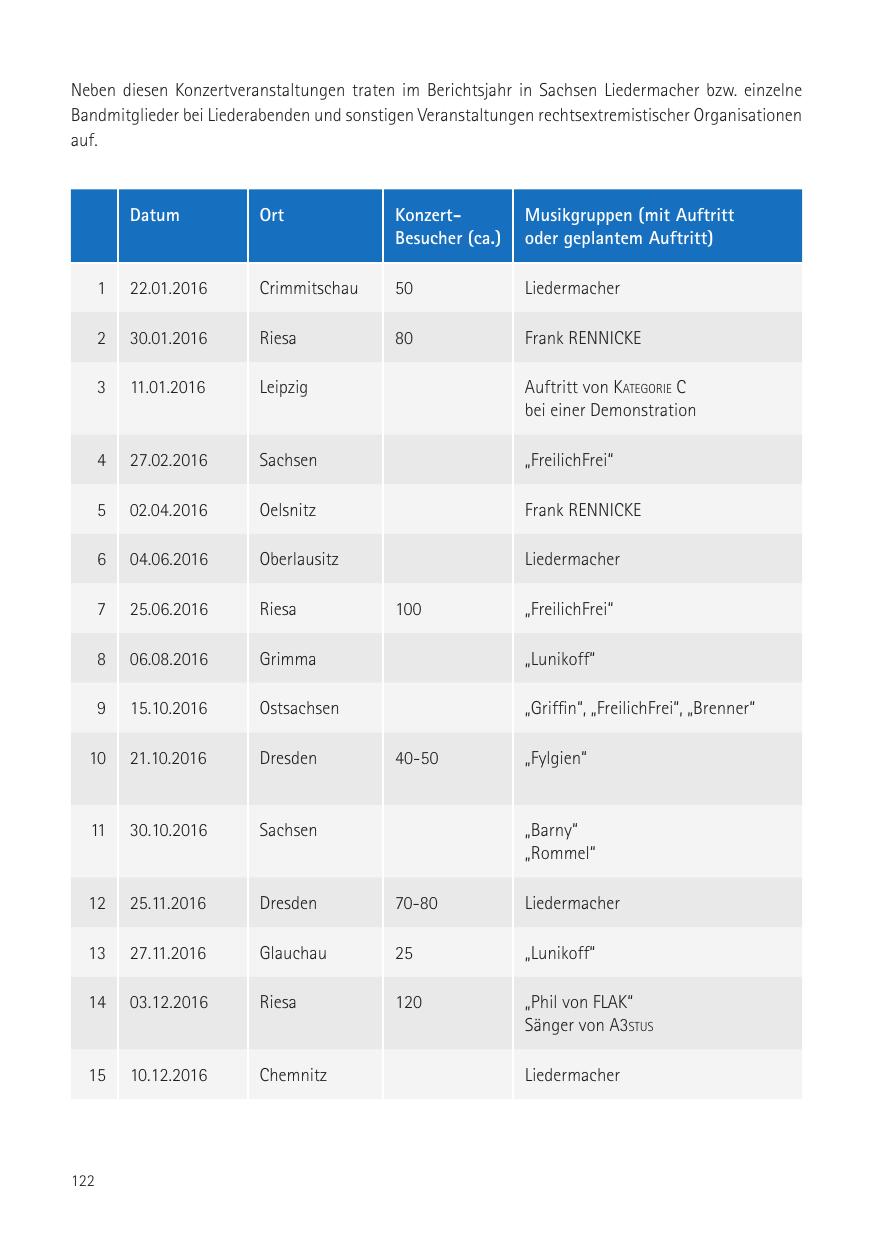This screenshot has height=1241, width=875.
Task: Click the Oberlausitz cell
Action: pos(299,559)
